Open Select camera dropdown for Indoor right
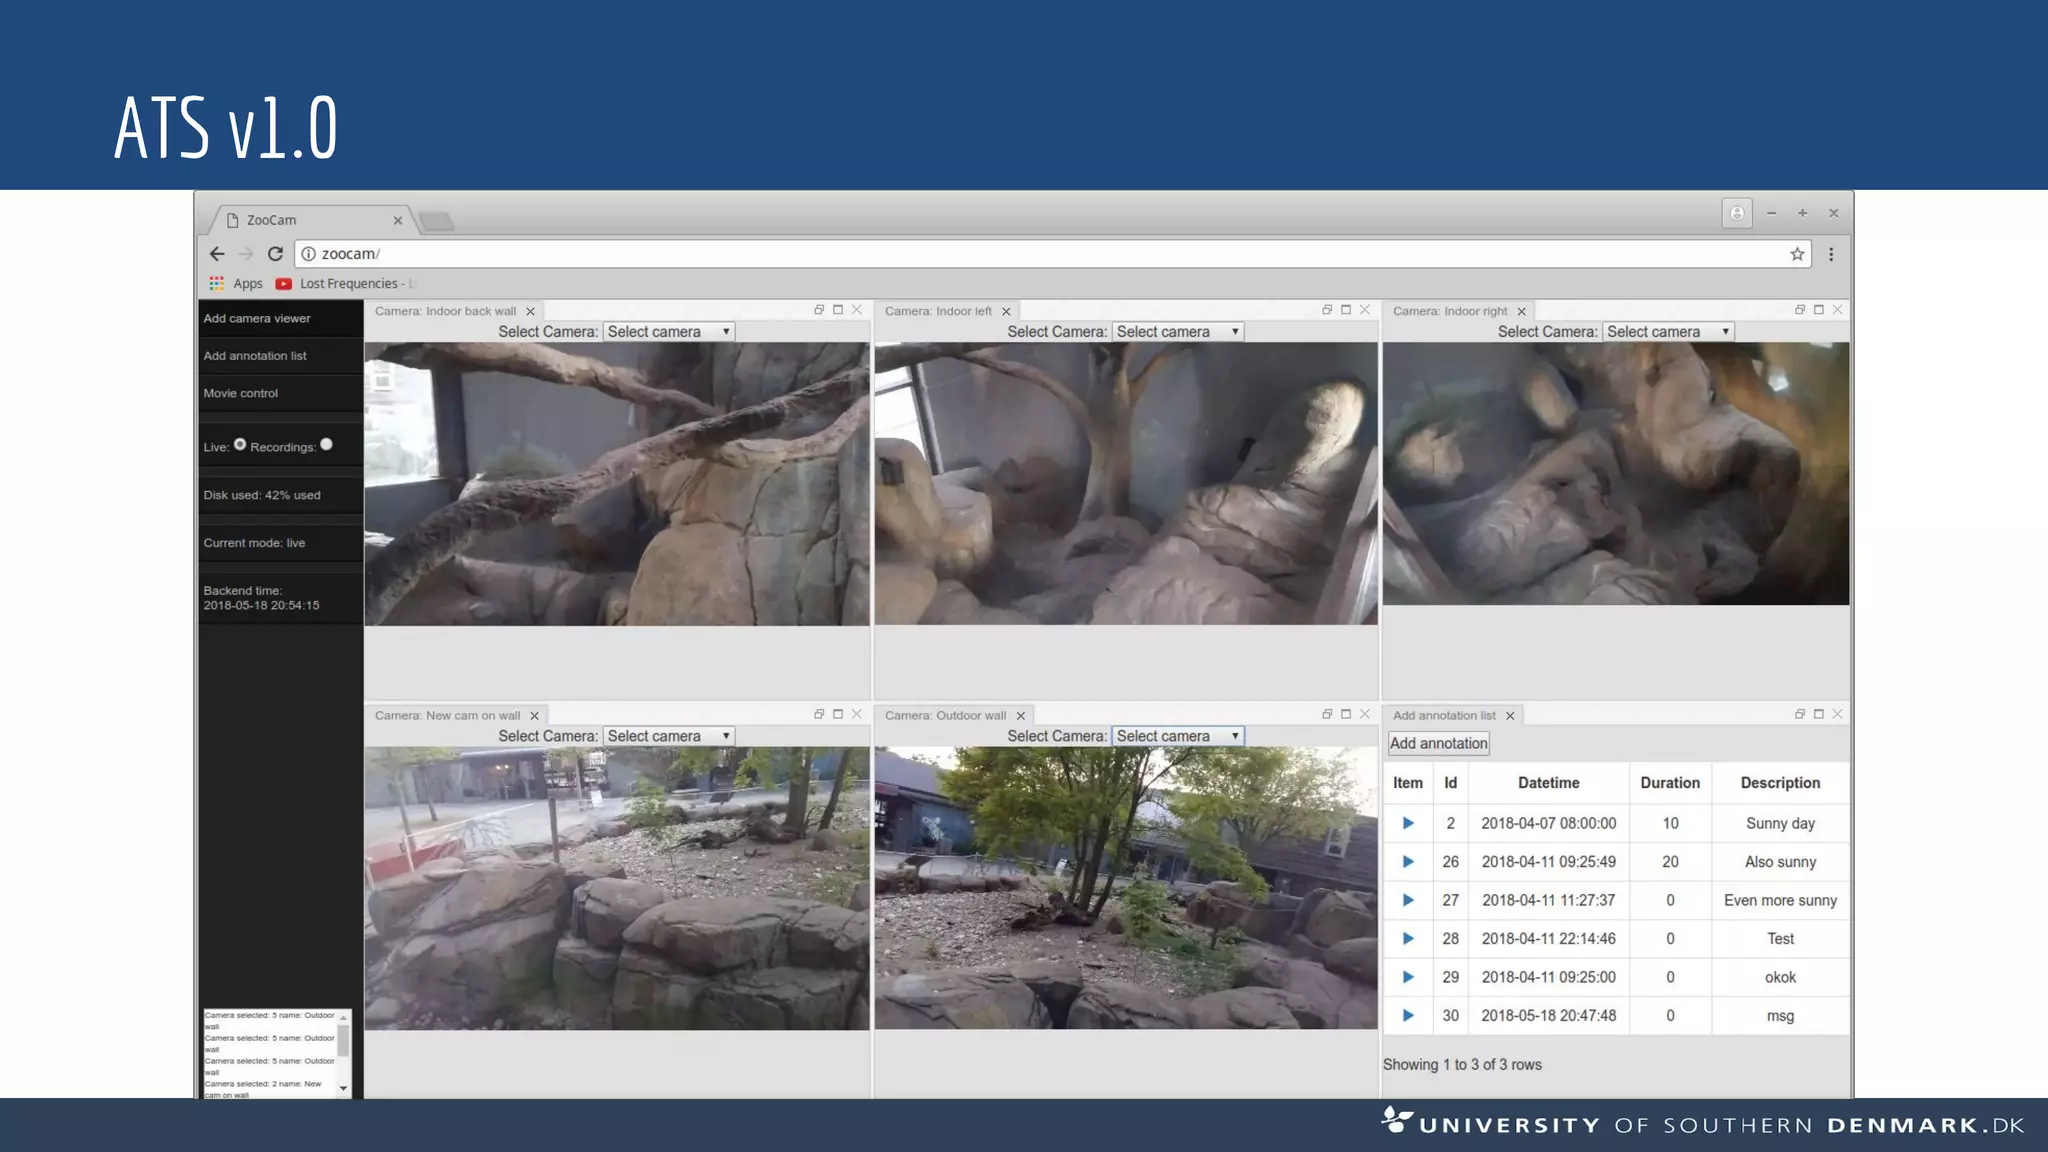Image resolution: width=2048 pixels, height=1152 pixels. 1668,332
